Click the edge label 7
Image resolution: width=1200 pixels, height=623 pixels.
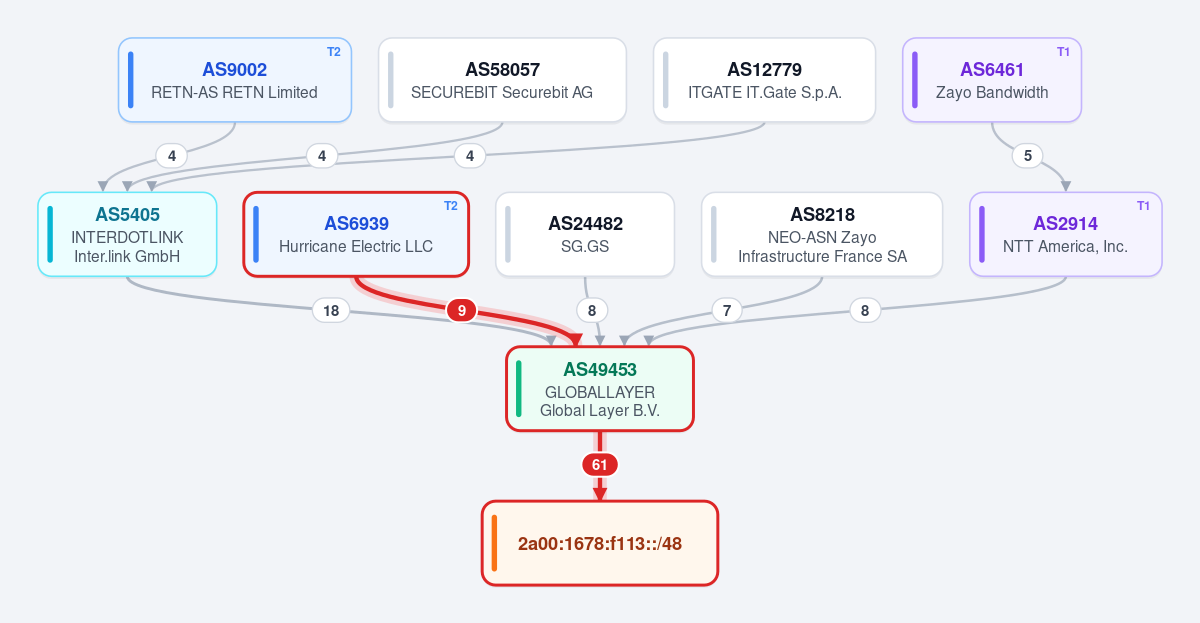[727, 311]
